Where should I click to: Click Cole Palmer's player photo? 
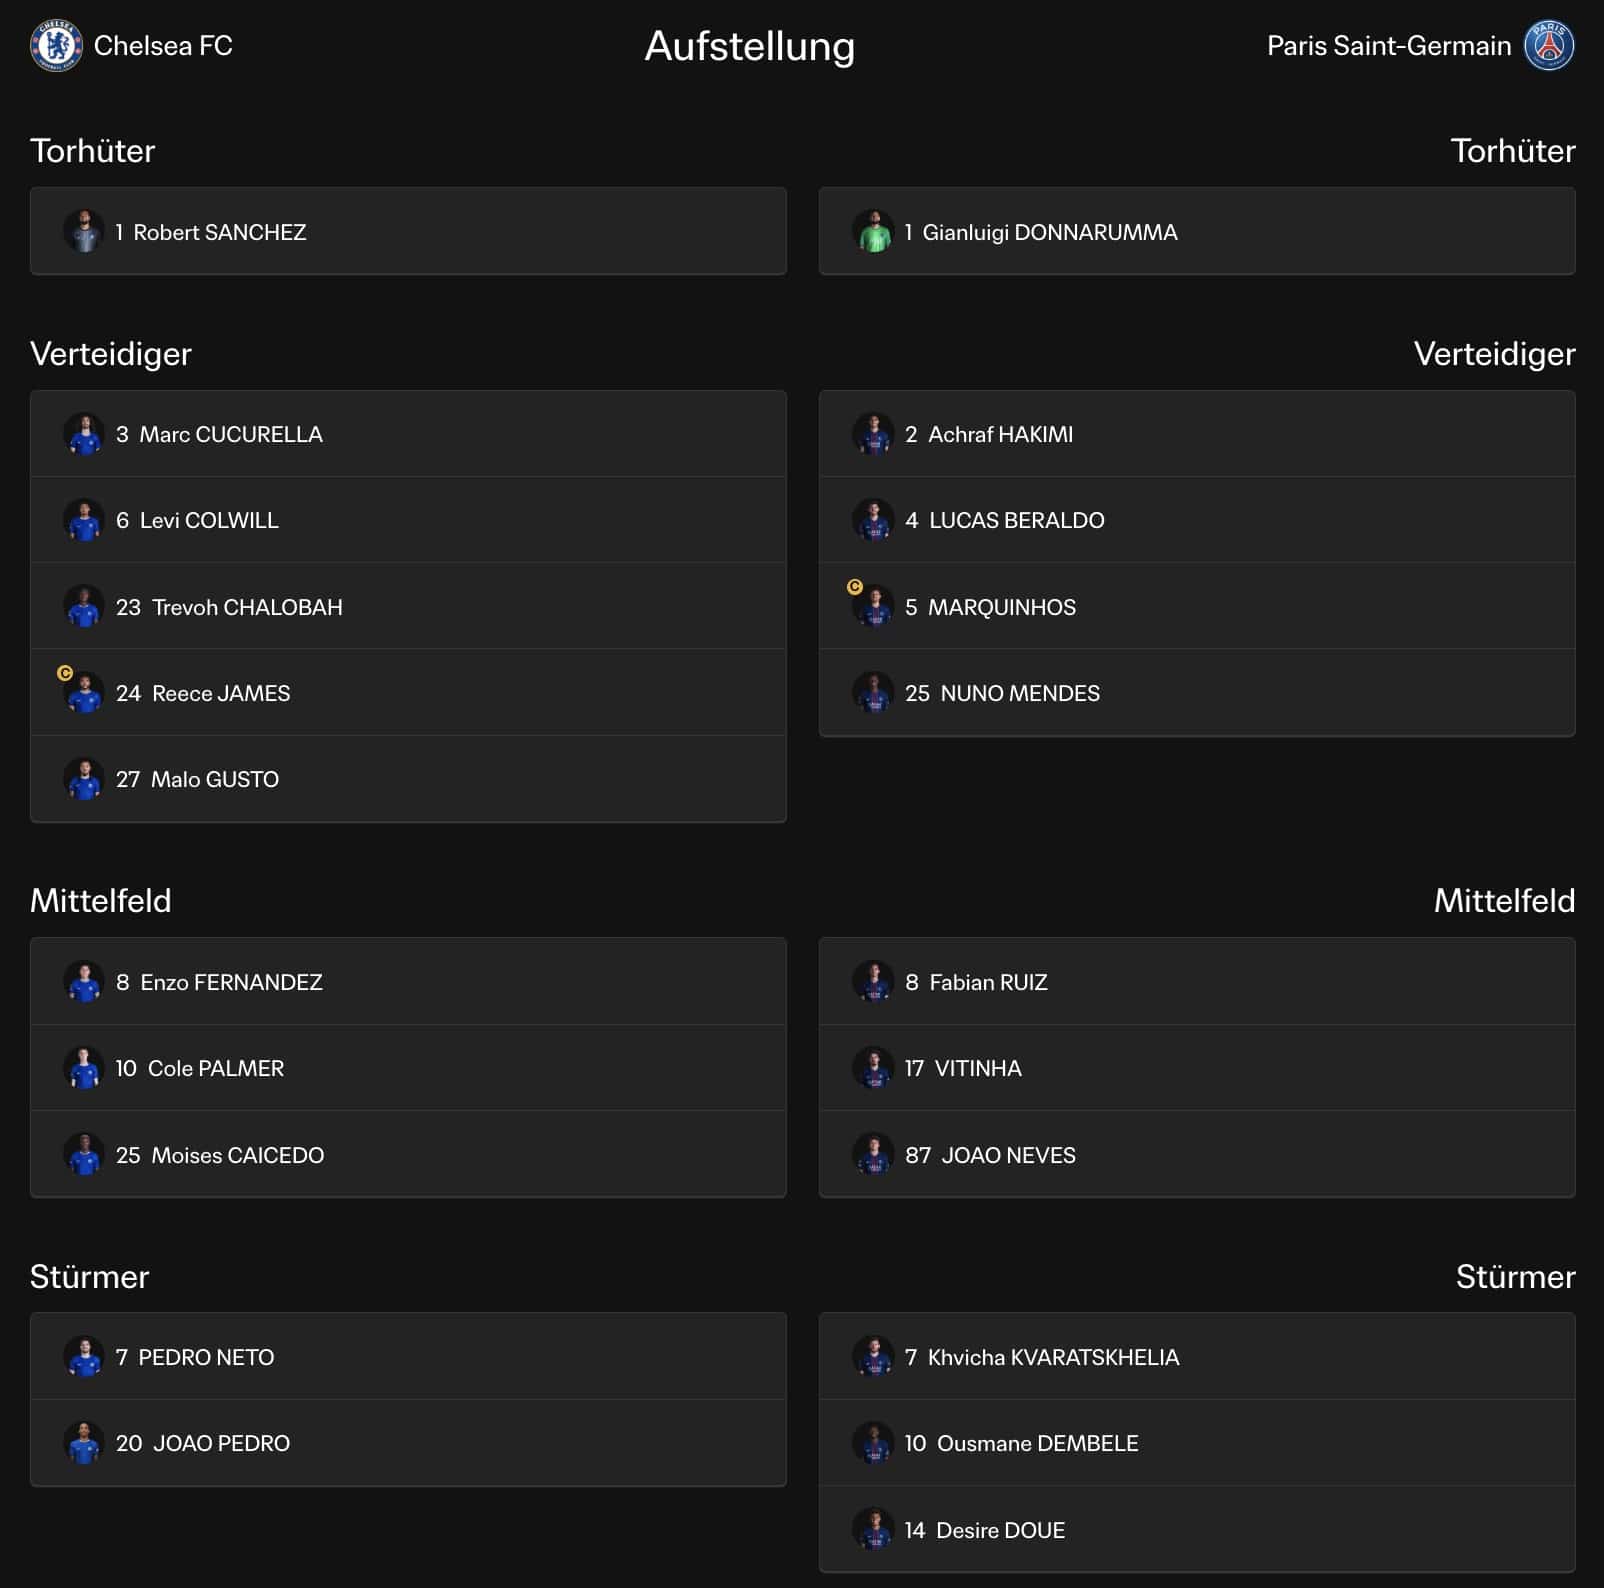(84, 1068)
